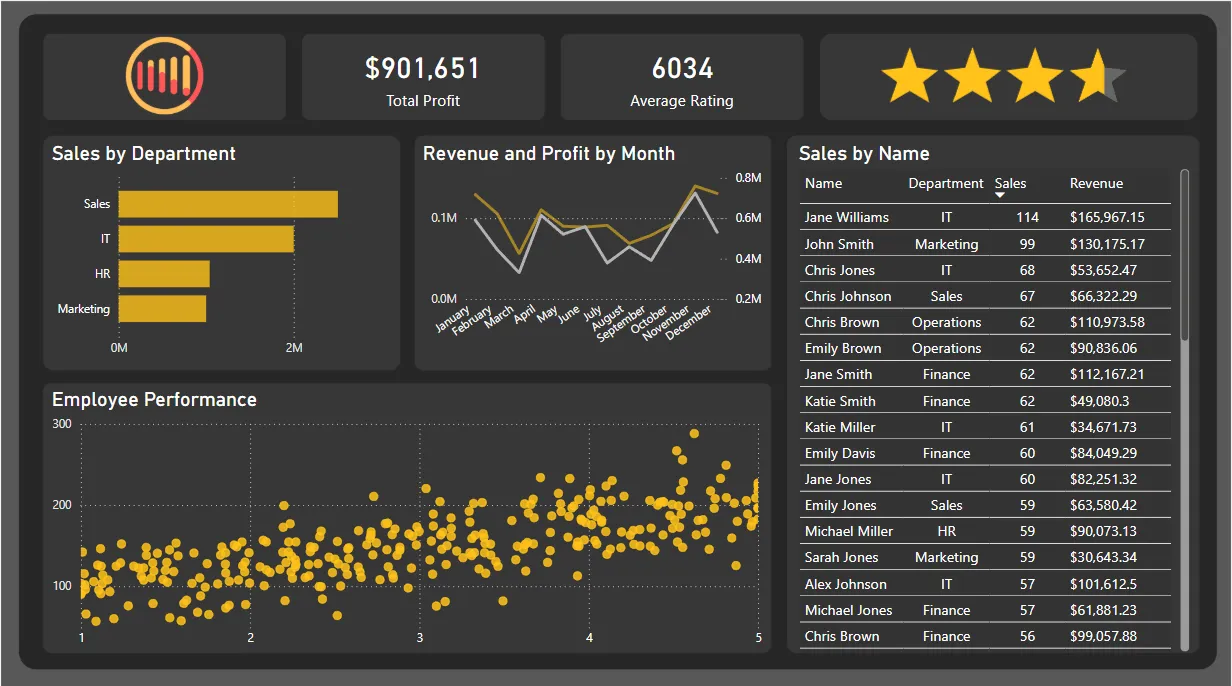Sort table by the Department column header
The width and height of the screenshot is (1232, 686).
pyautogui.click(x=946, y=183)
